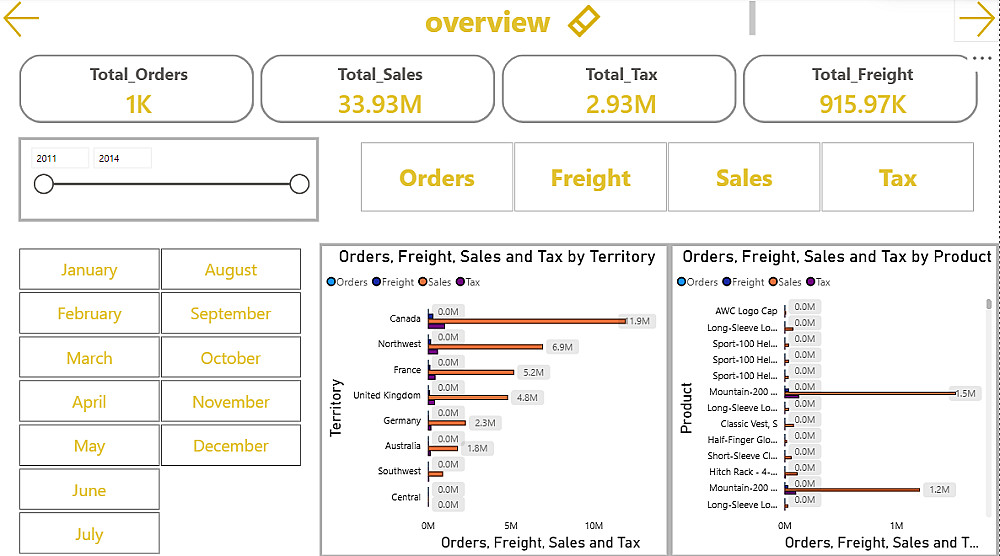
Task: Click the left handle of year slider
Action: coord(44,184)
